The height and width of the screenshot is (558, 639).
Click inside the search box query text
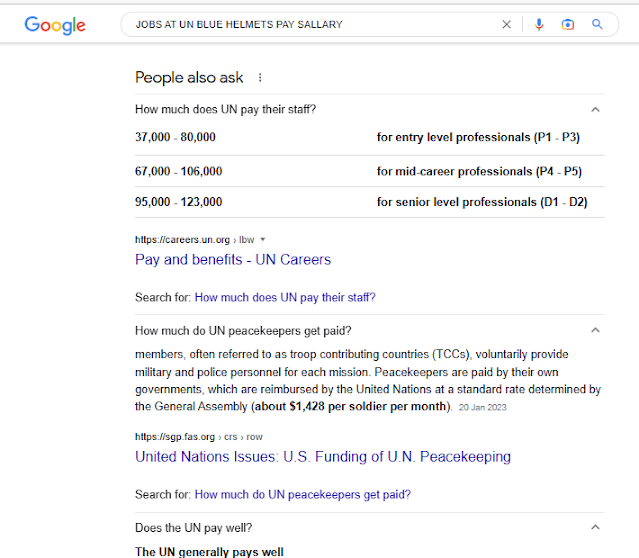tap(239, 24)
